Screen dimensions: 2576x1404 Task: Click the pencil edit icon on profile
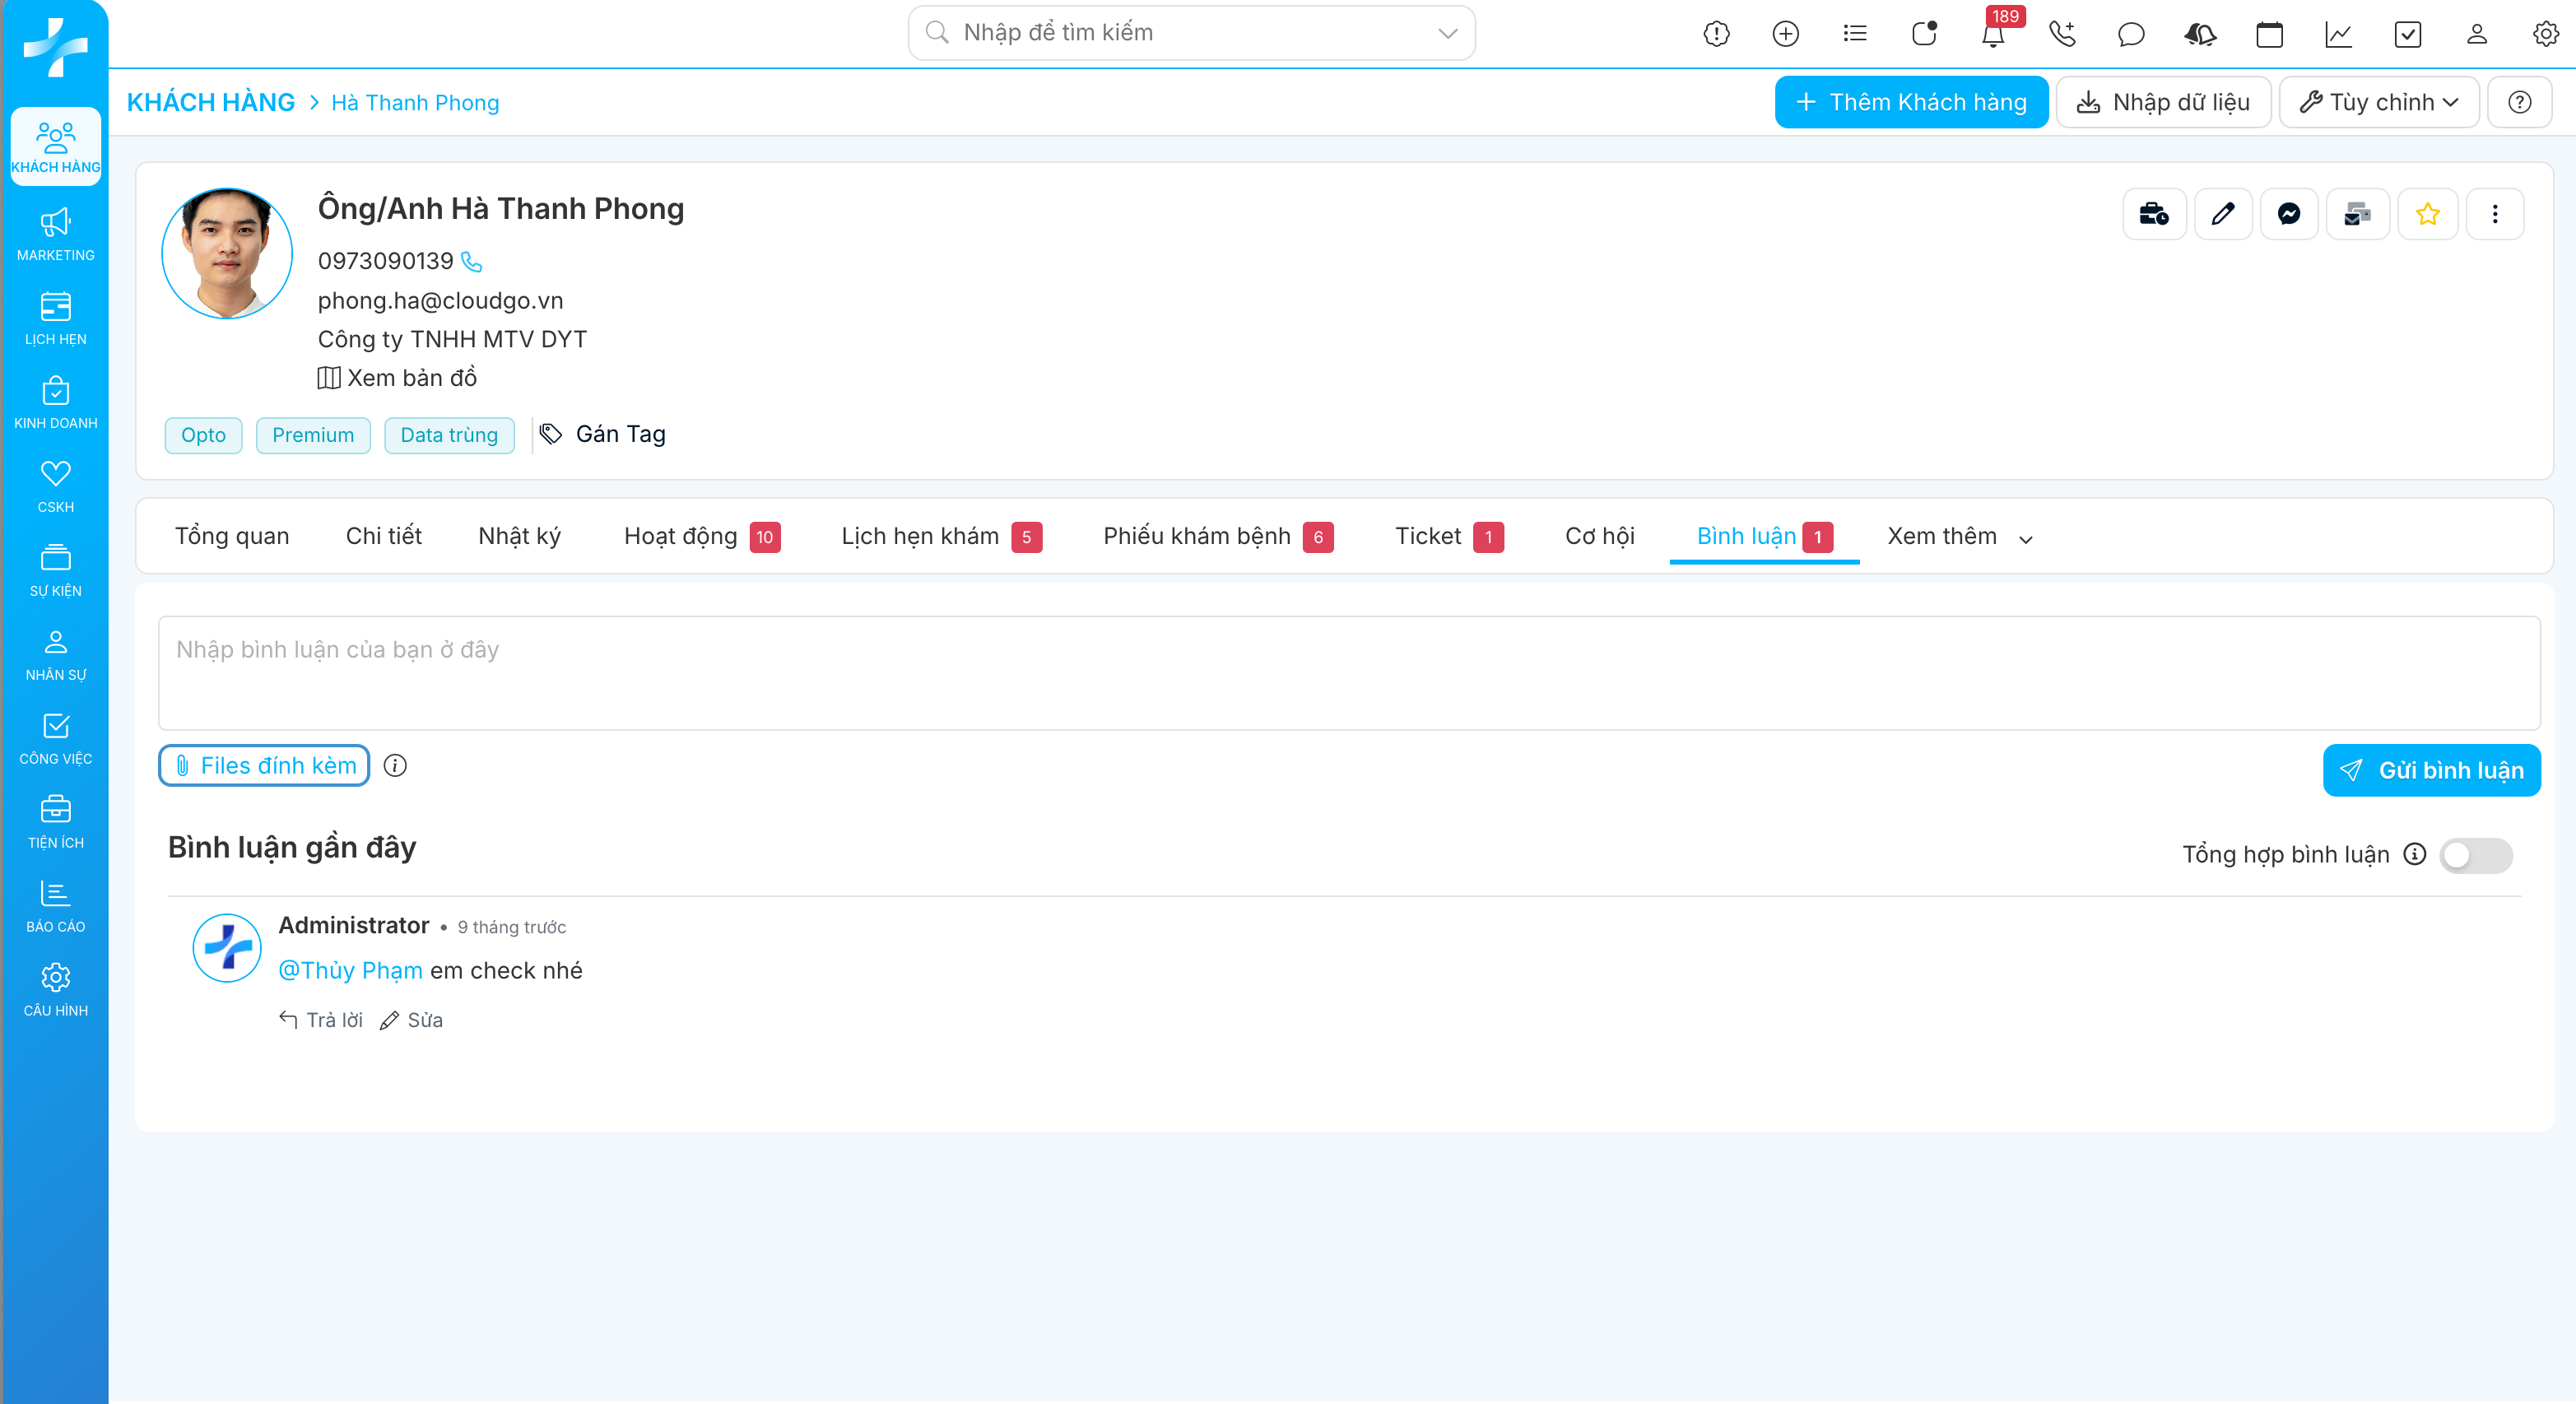click(2222, 214)
